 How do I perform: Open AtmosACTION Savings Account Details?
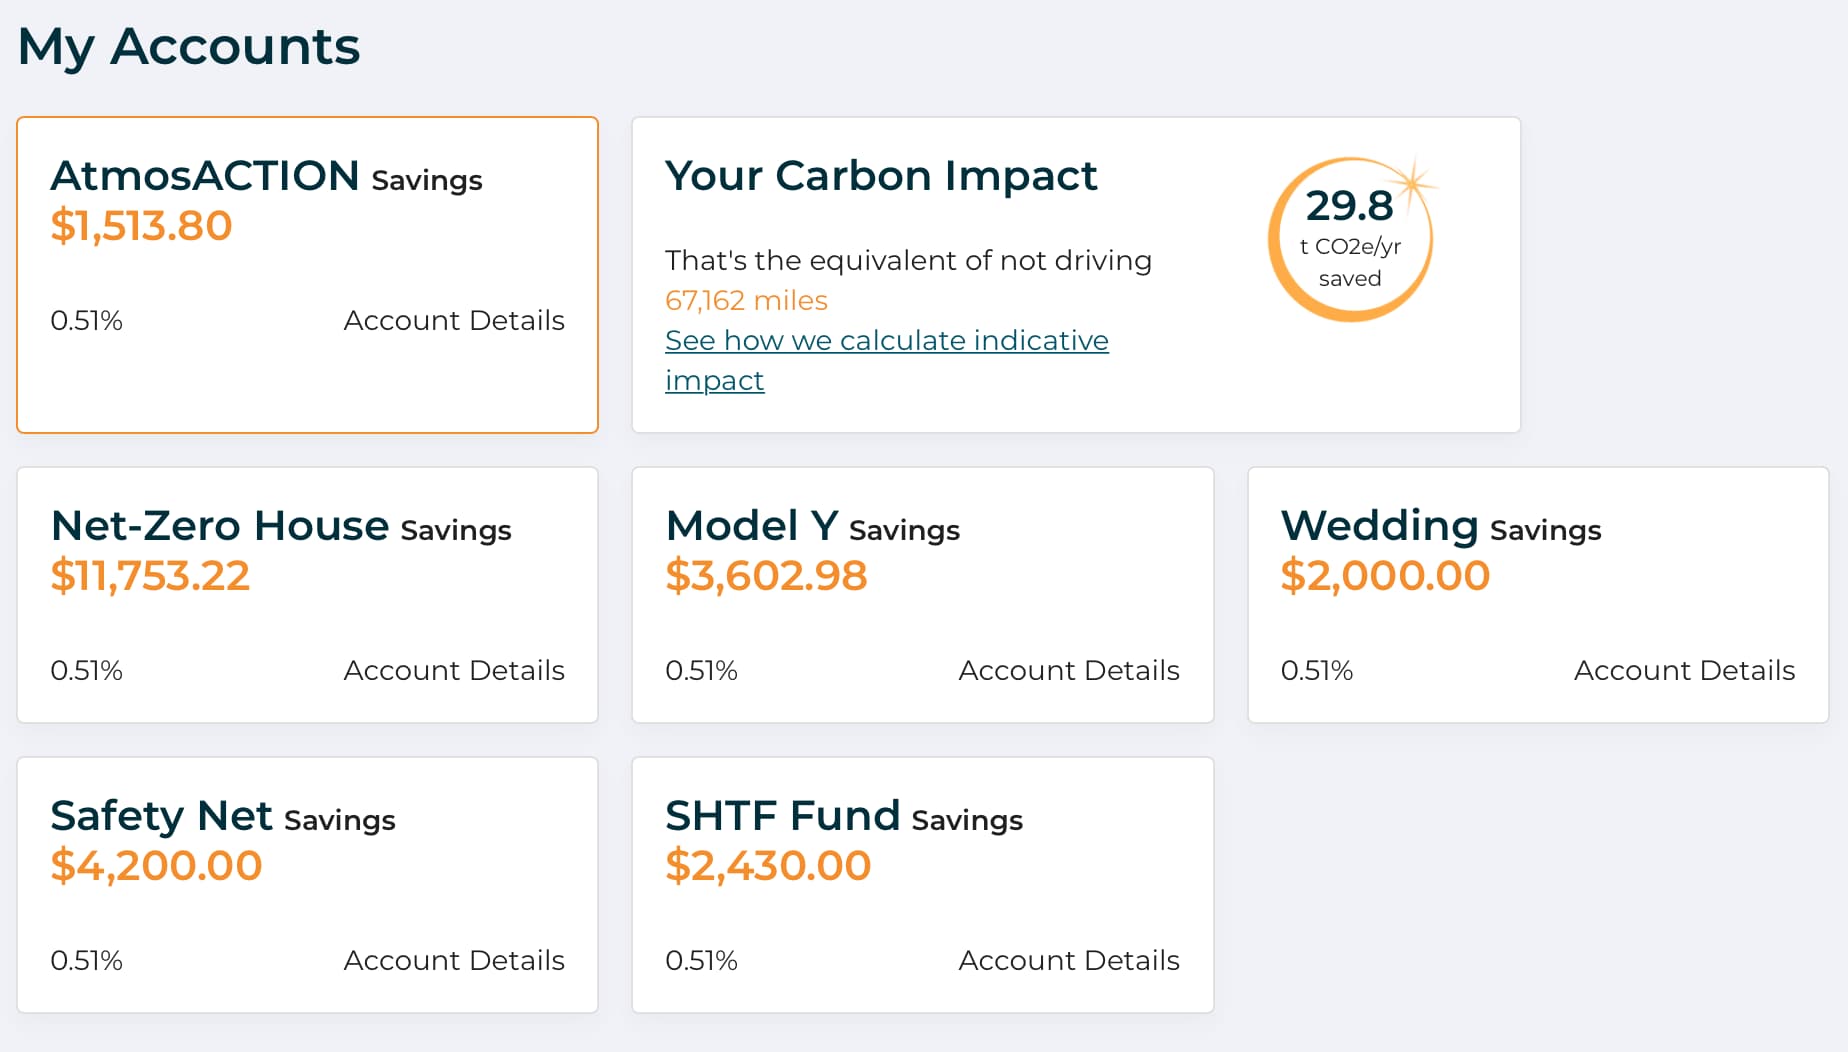coord(453,321)
